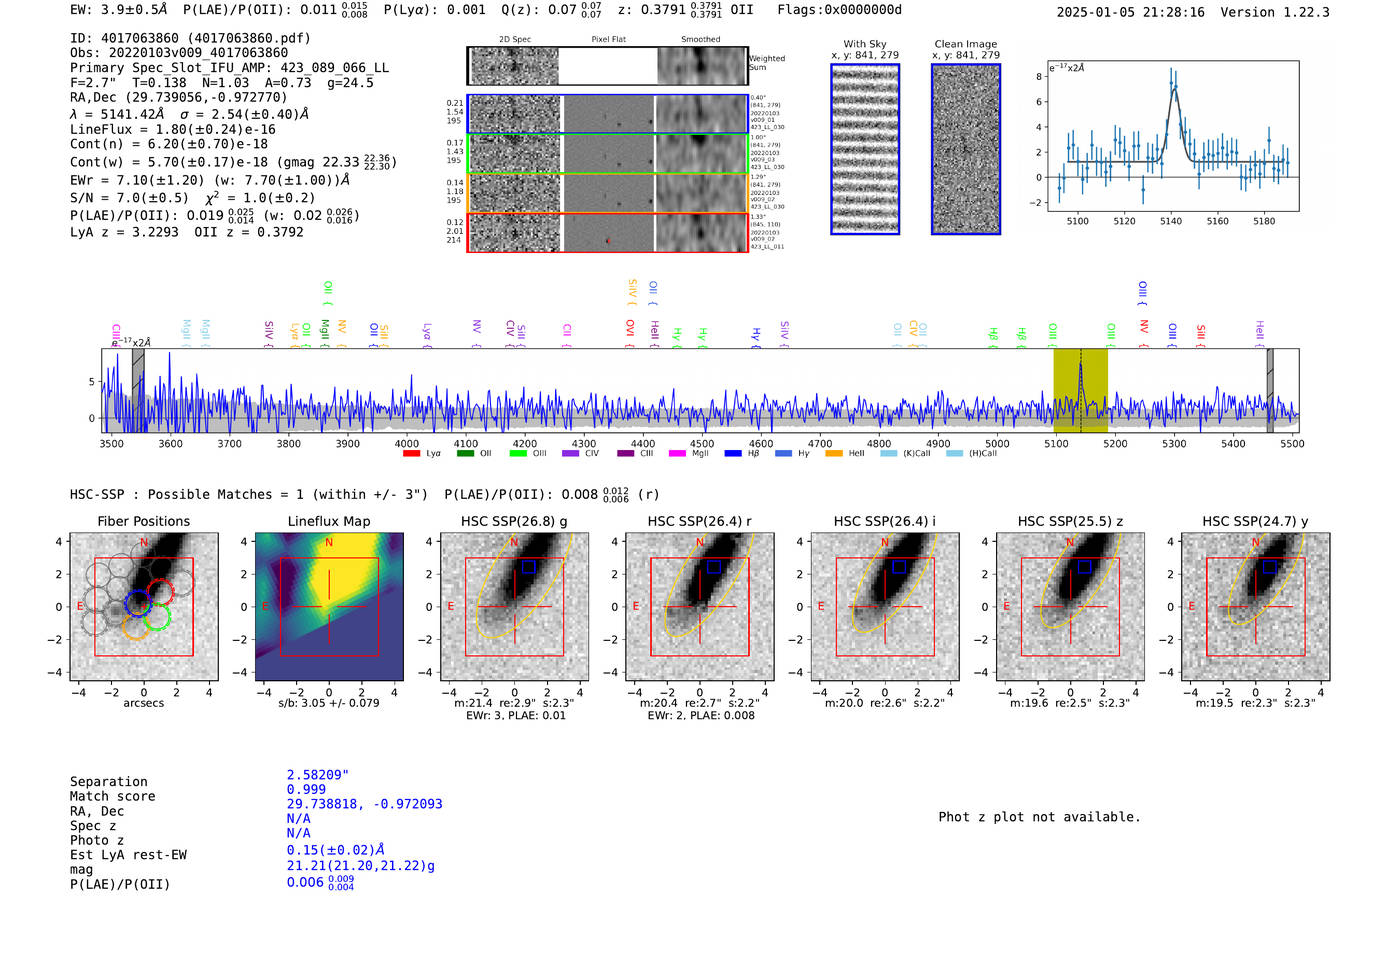Click the blue Hβ legend swatch
This screenshot has height=953, width=1400.
coord(733,454)
